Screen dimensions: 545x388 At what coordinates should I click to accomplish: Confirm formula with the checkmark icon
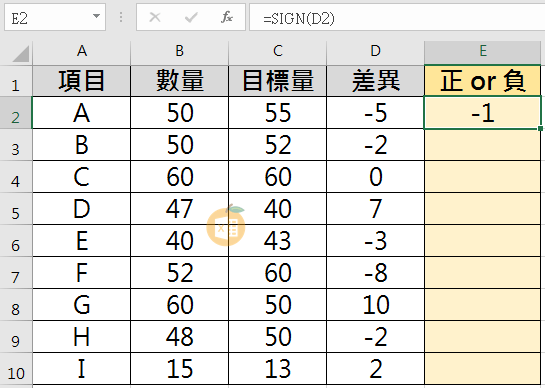pyautogui.click(x=191, y=17)
